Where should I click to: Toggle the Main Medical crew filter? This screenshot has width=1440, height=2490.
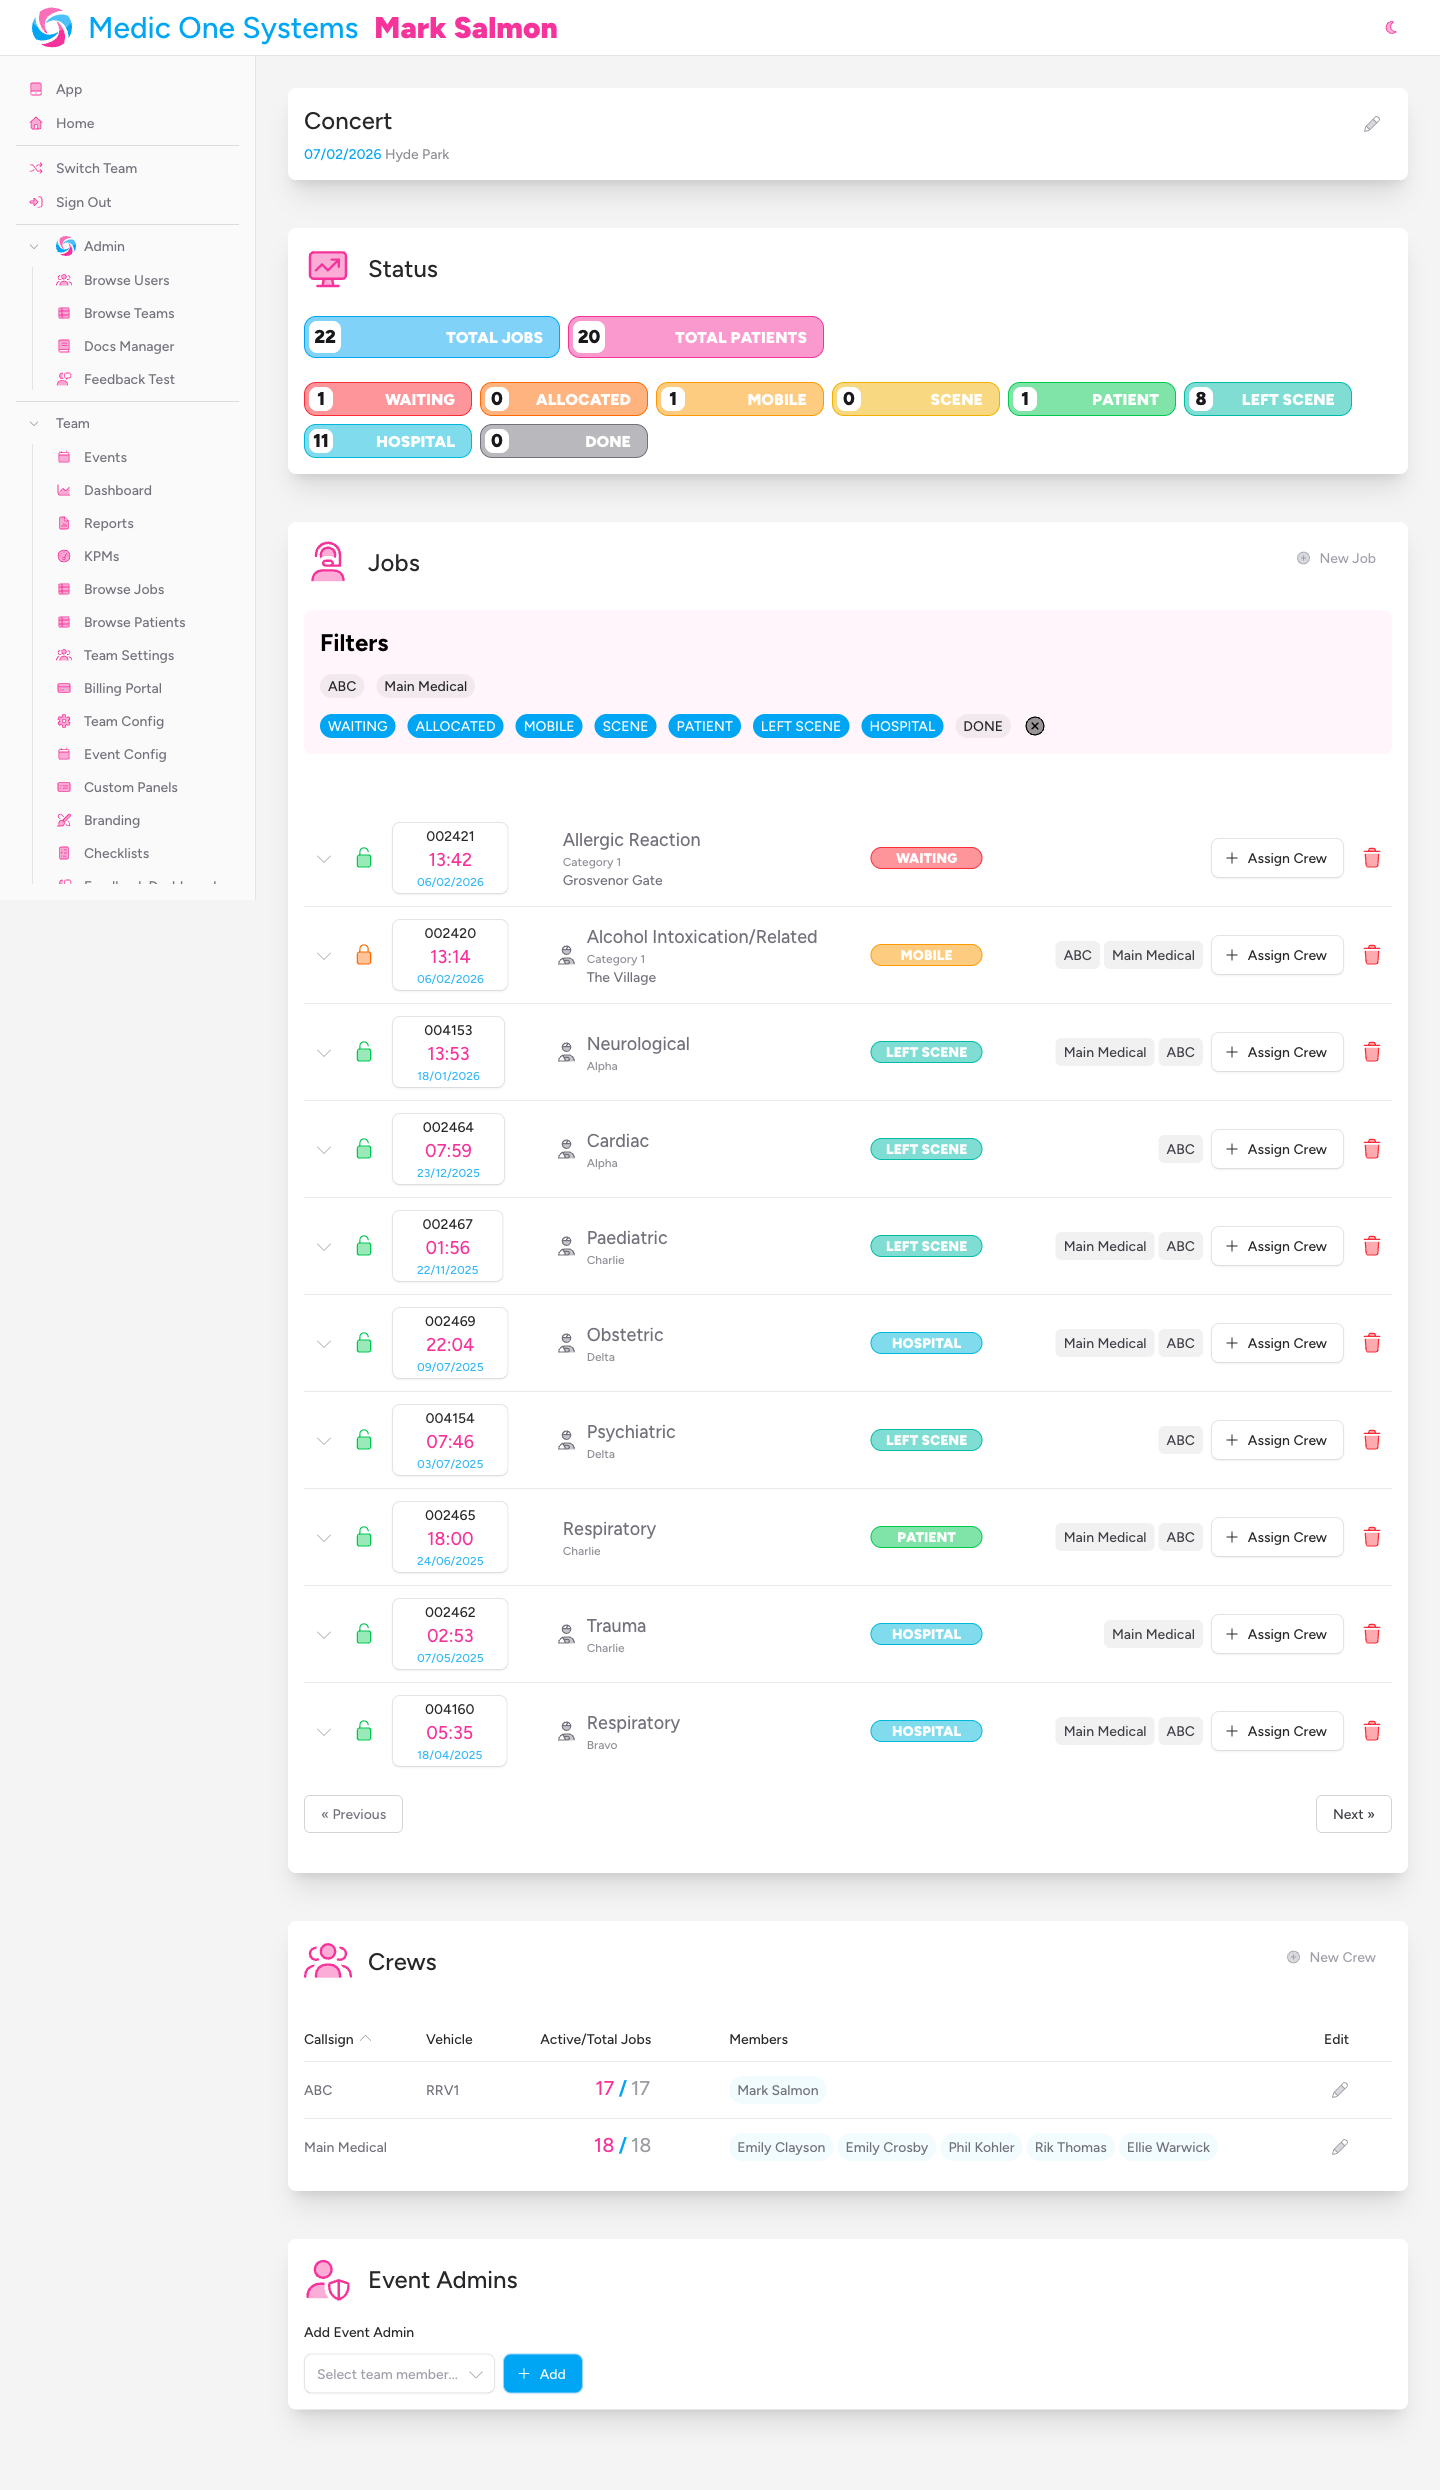(x=426, y=686)
